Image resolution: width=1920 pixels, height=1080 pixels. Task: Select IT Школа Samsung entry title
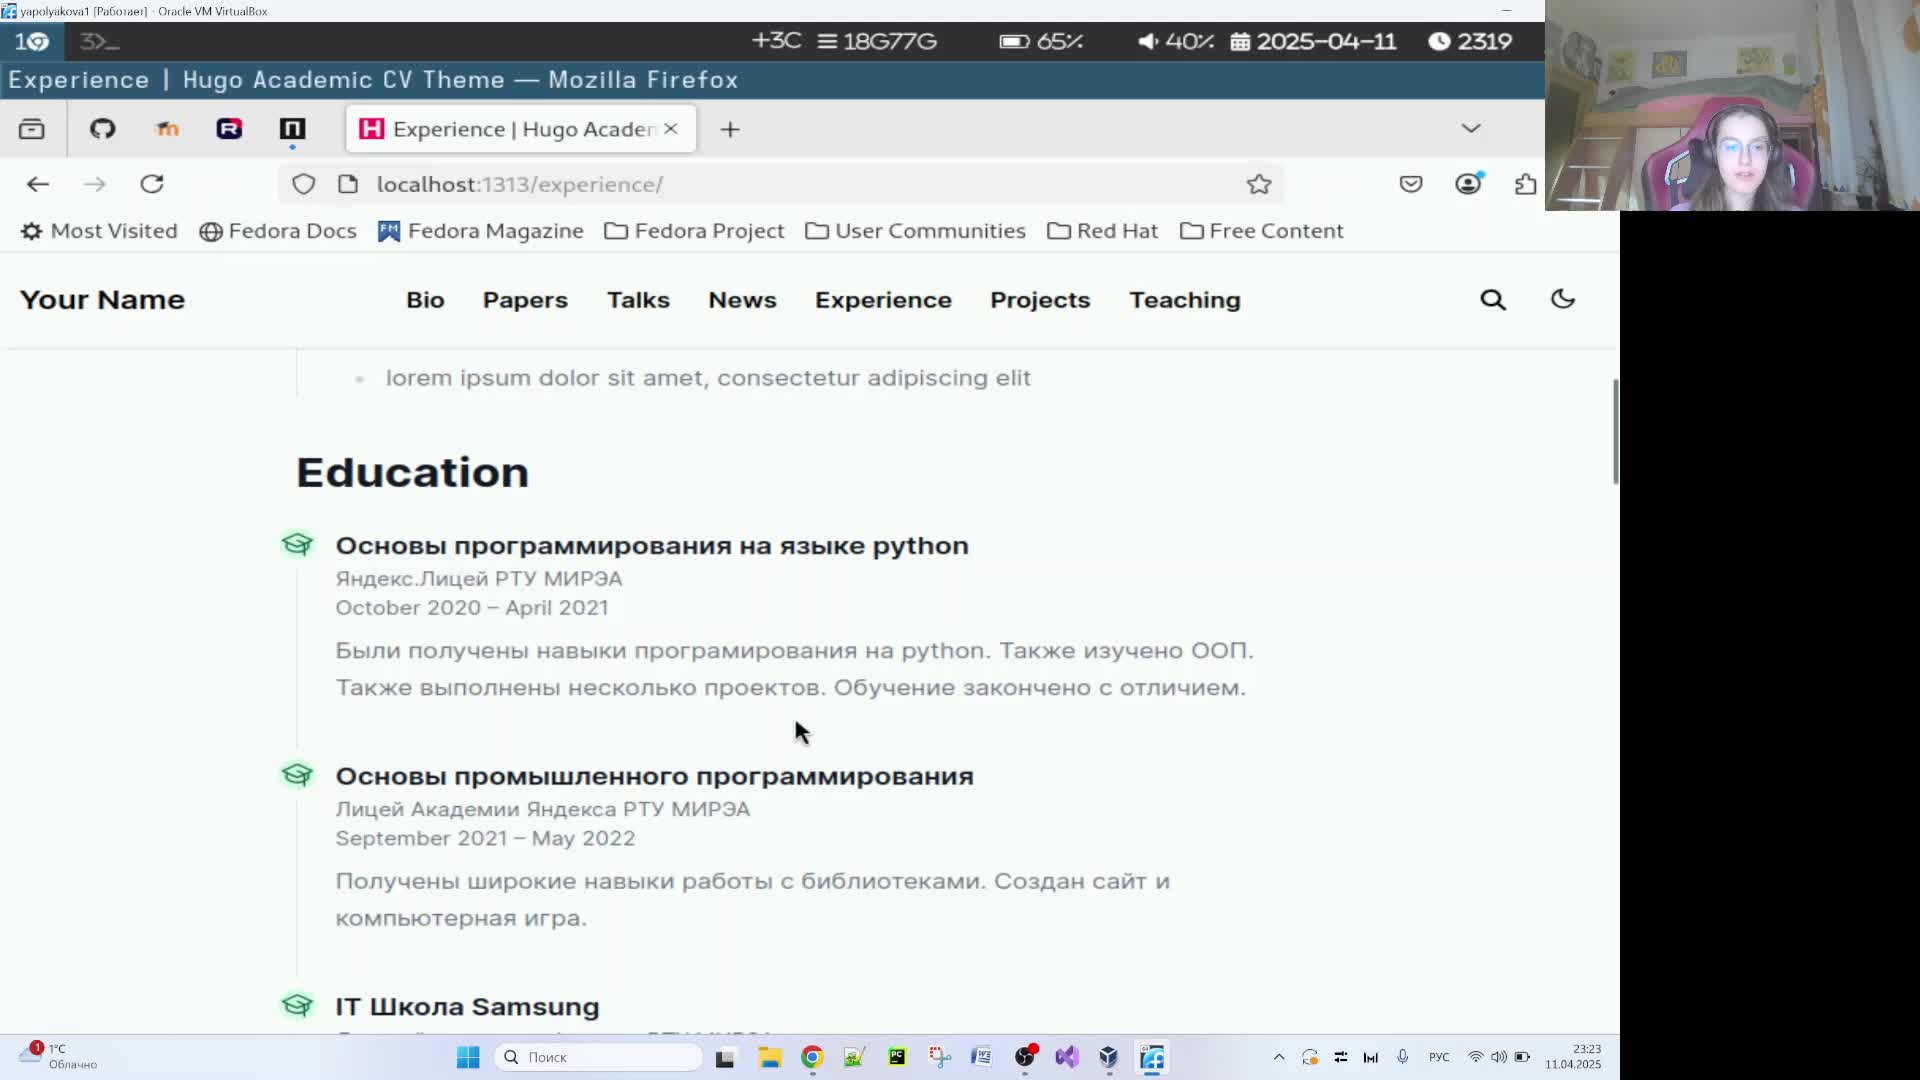pos(467,1007)
